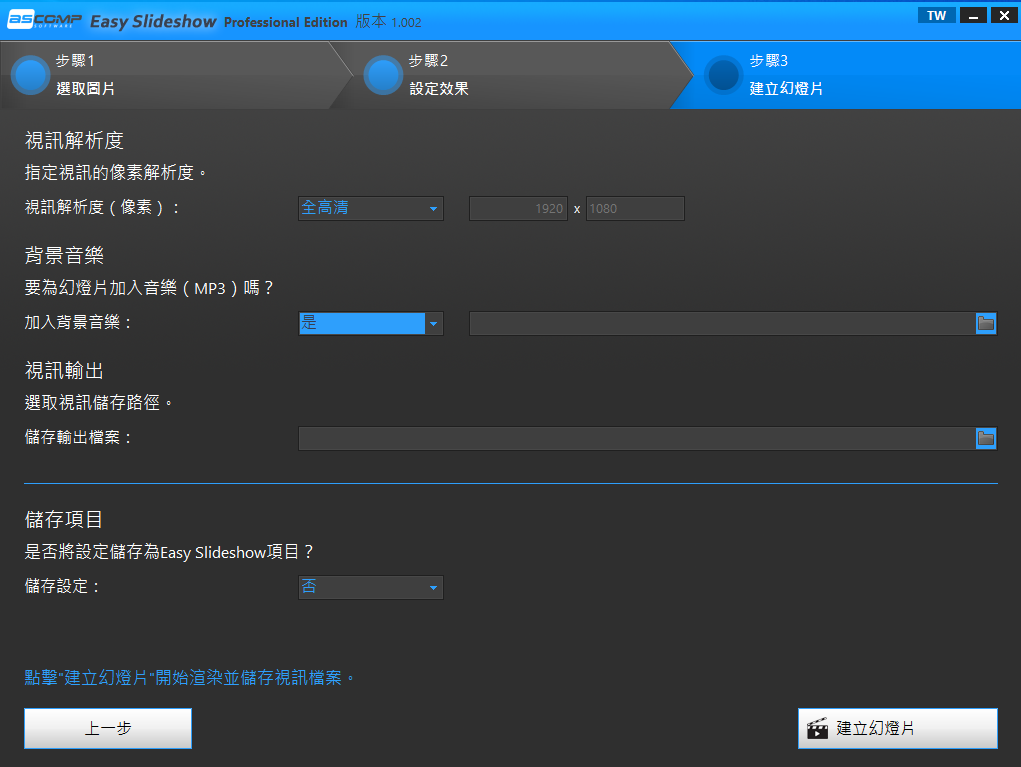Click the 背景音樂 section heading
The height and width of the screenshot is (767, 1021).
point(64,255)
